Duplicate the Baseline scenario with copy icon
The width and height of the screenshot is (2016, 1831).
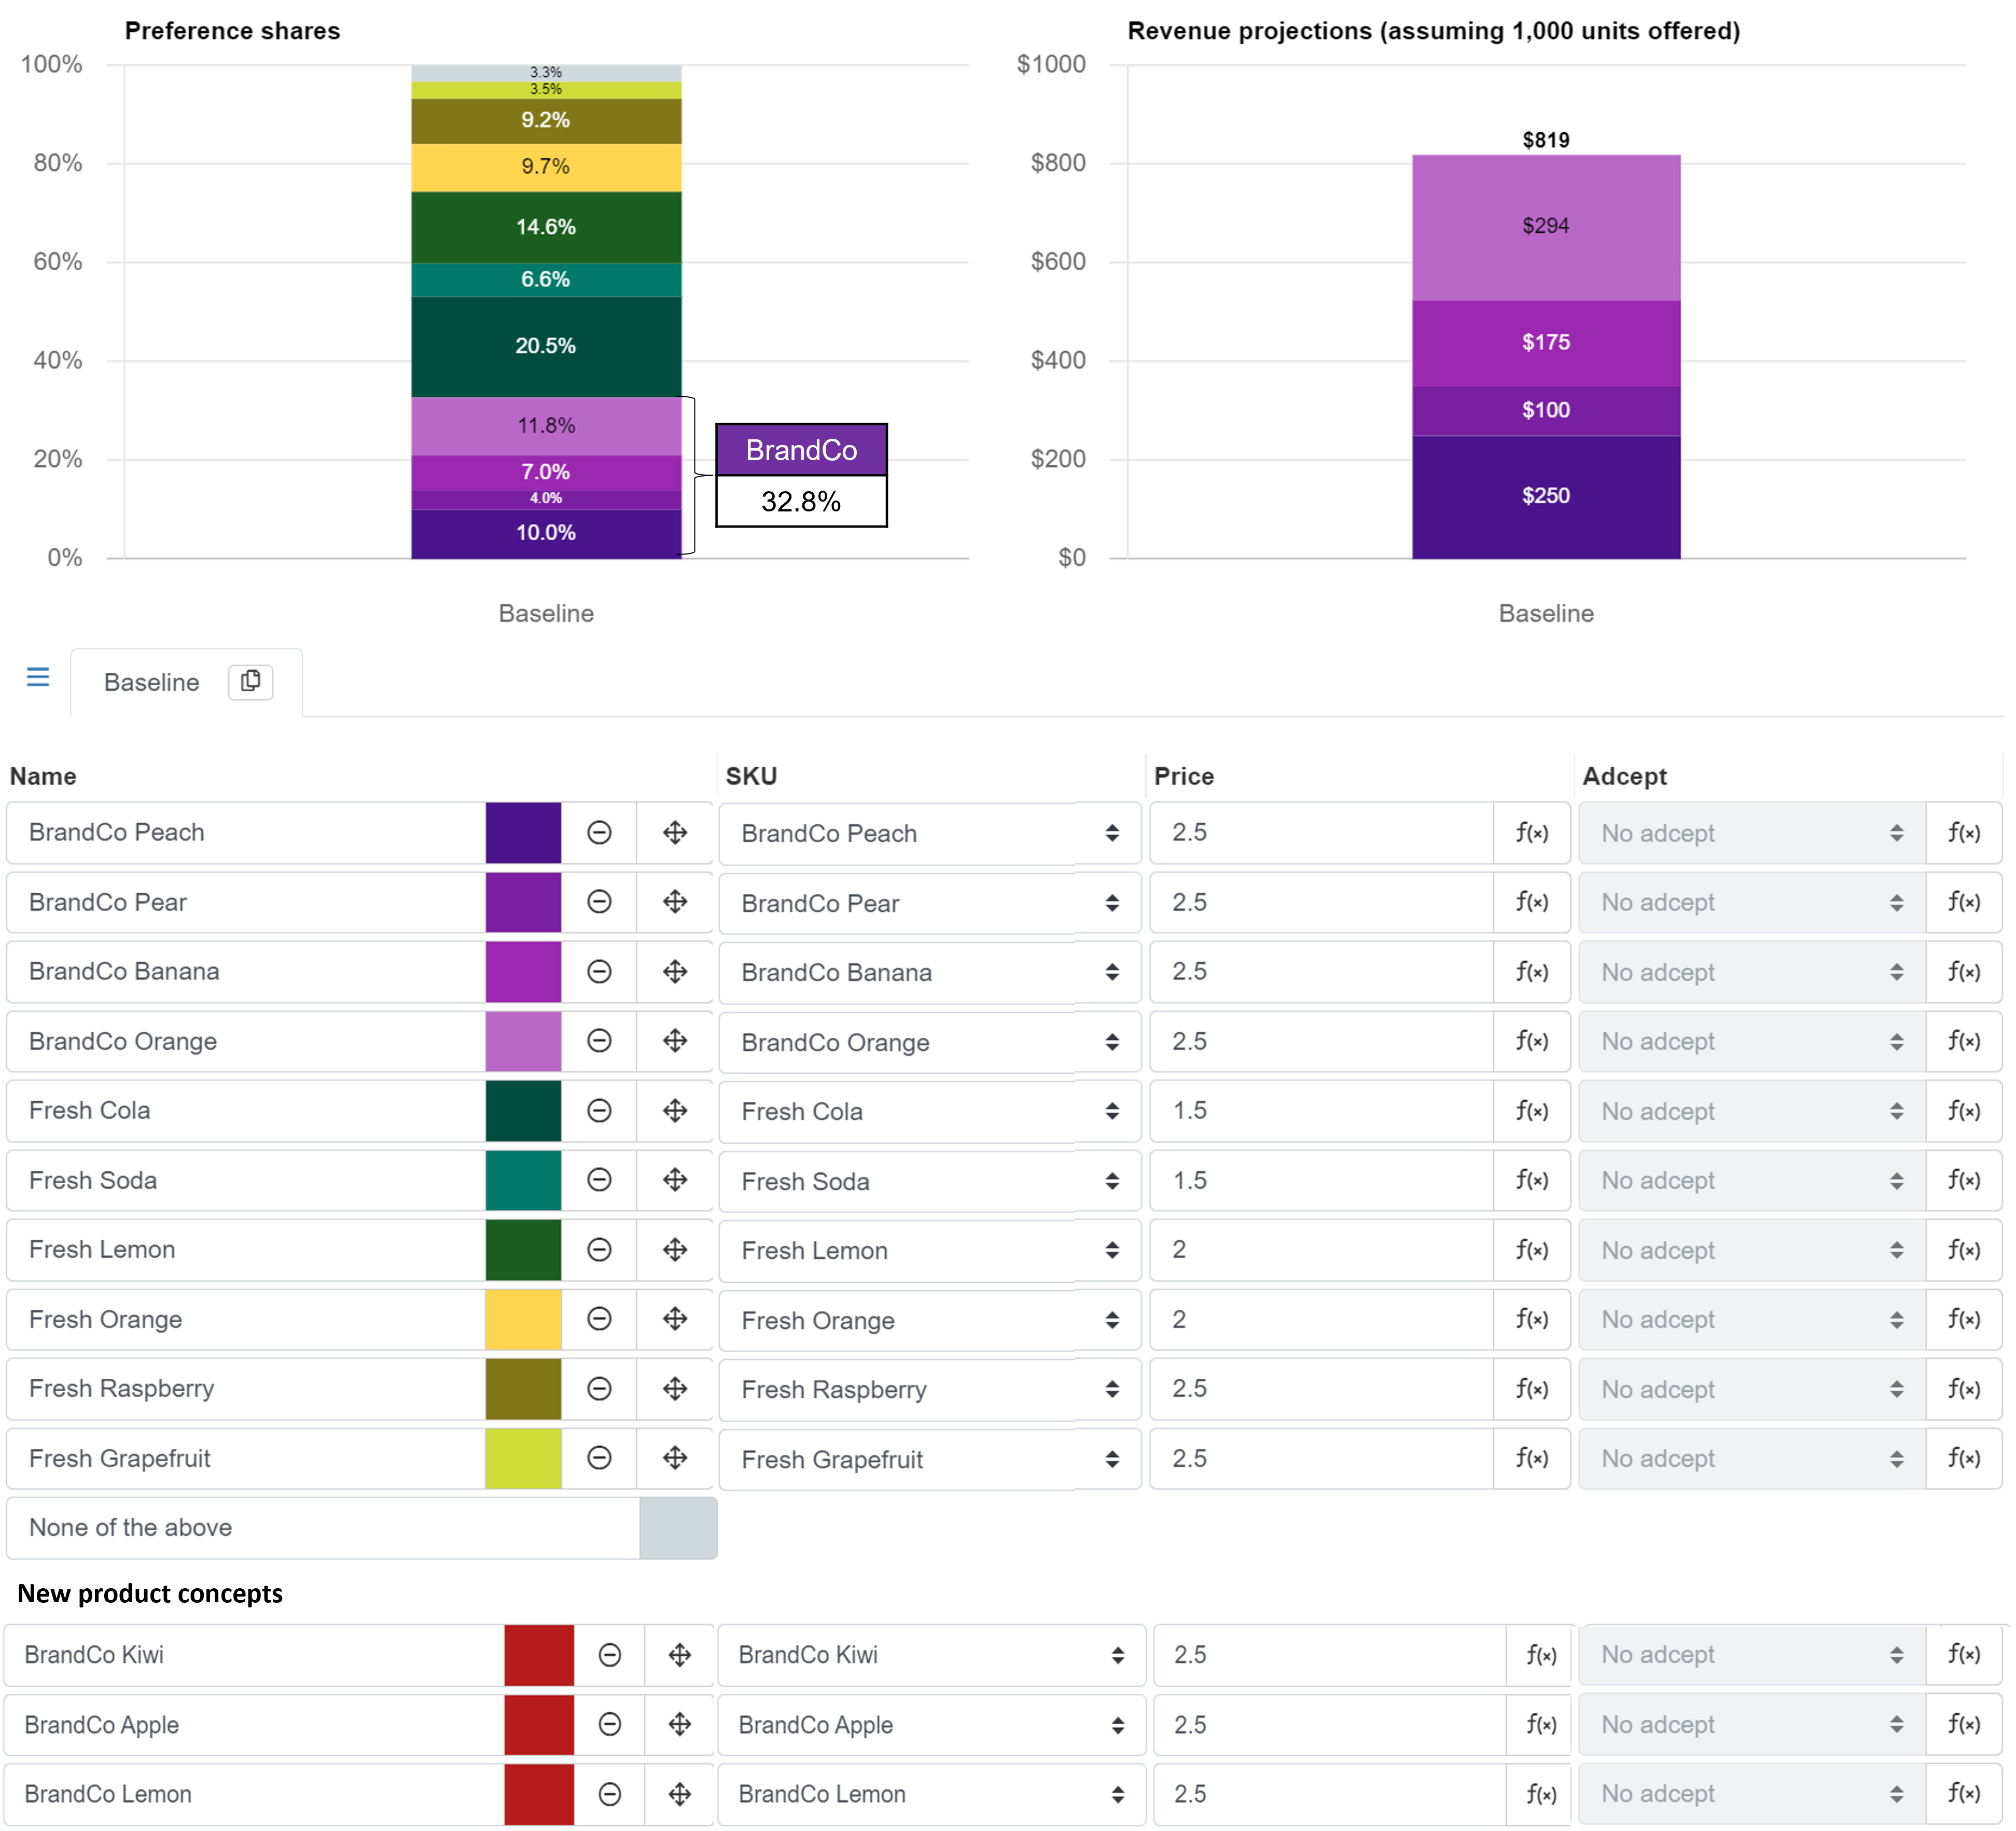point(251,682)
